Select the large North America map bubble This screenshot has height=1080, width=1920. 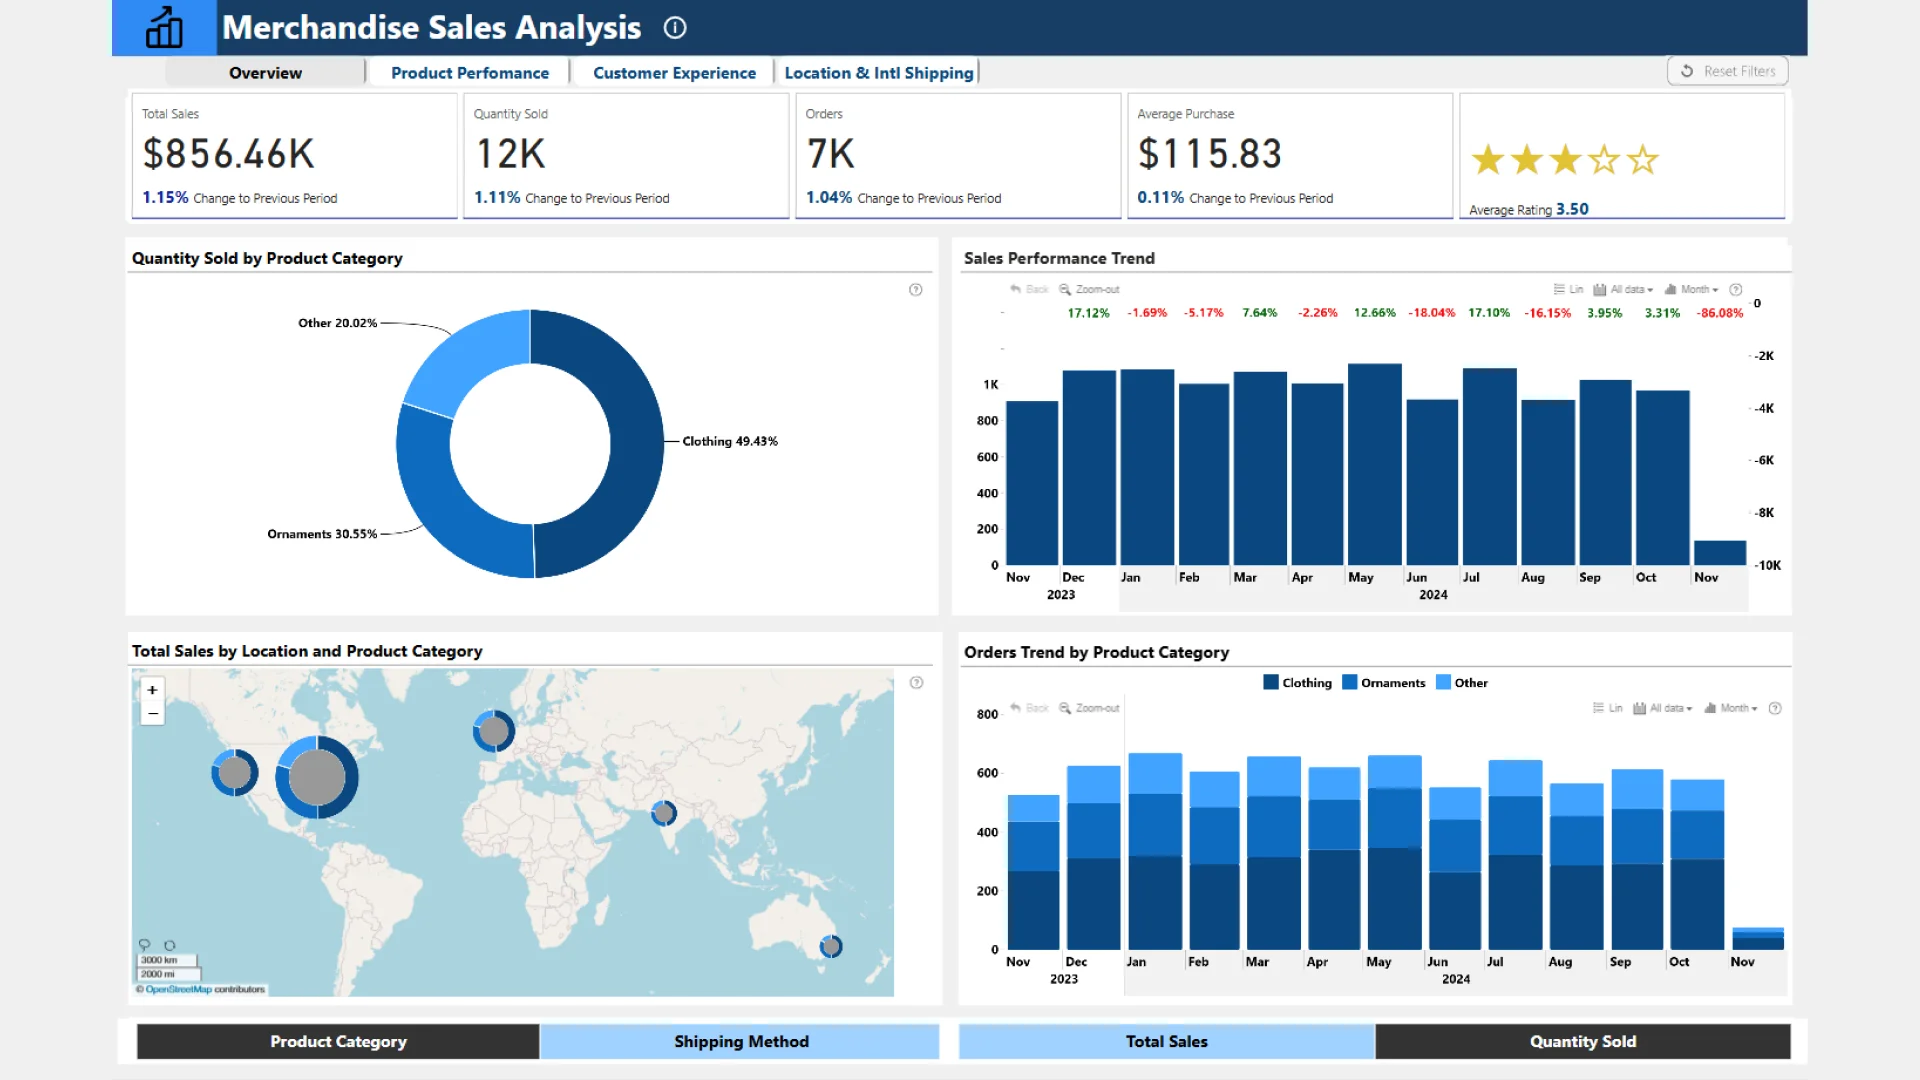(x=317, y=777)
